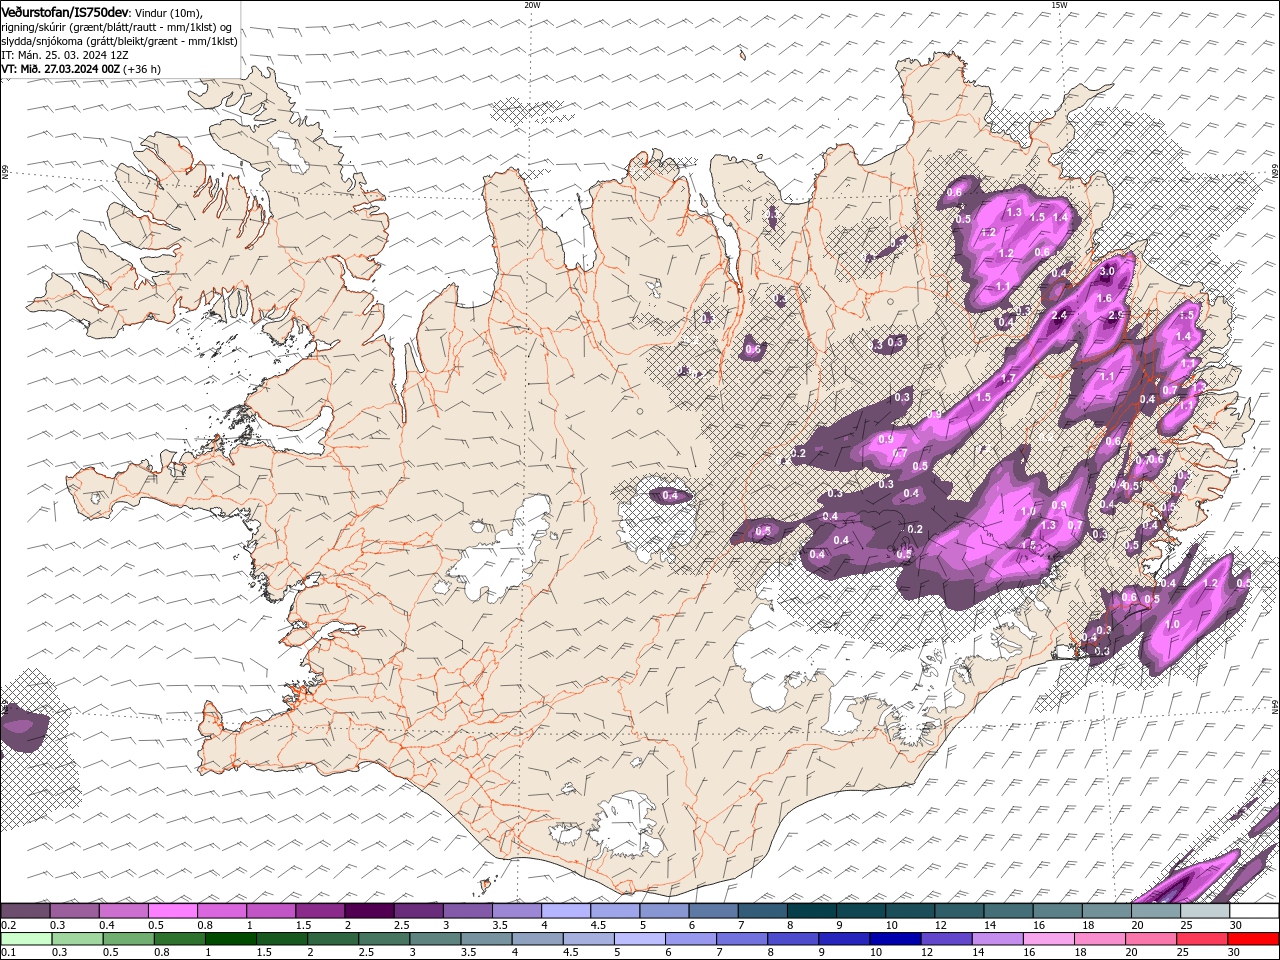Pick upper scale swatch starting at 8
Viewport: 1280px width, 960px height.
coord(811,911)
